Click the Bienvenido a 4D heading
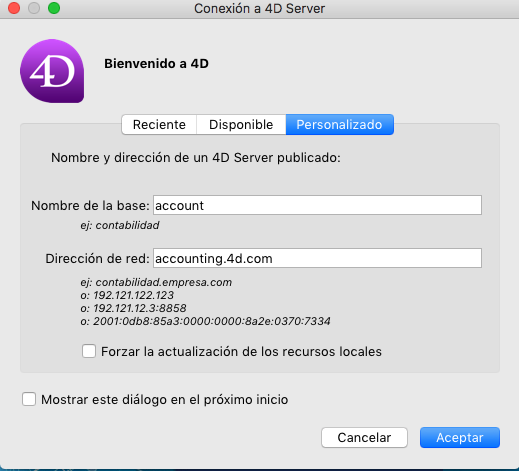This screenshot has width=519, height=471. click(156, 63)
